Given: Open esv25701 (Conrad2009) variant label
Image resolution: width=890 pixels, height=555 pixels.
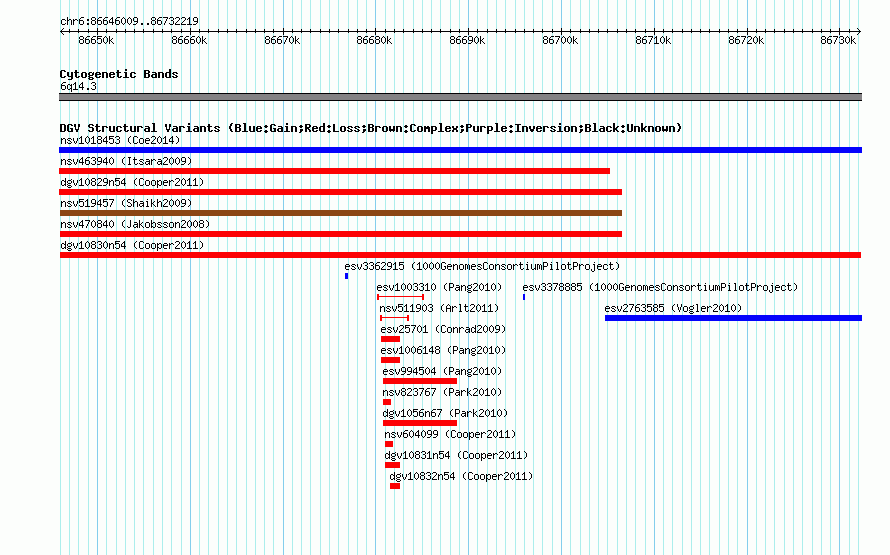Looking at the screenshot, I should [x=443, y=329].
